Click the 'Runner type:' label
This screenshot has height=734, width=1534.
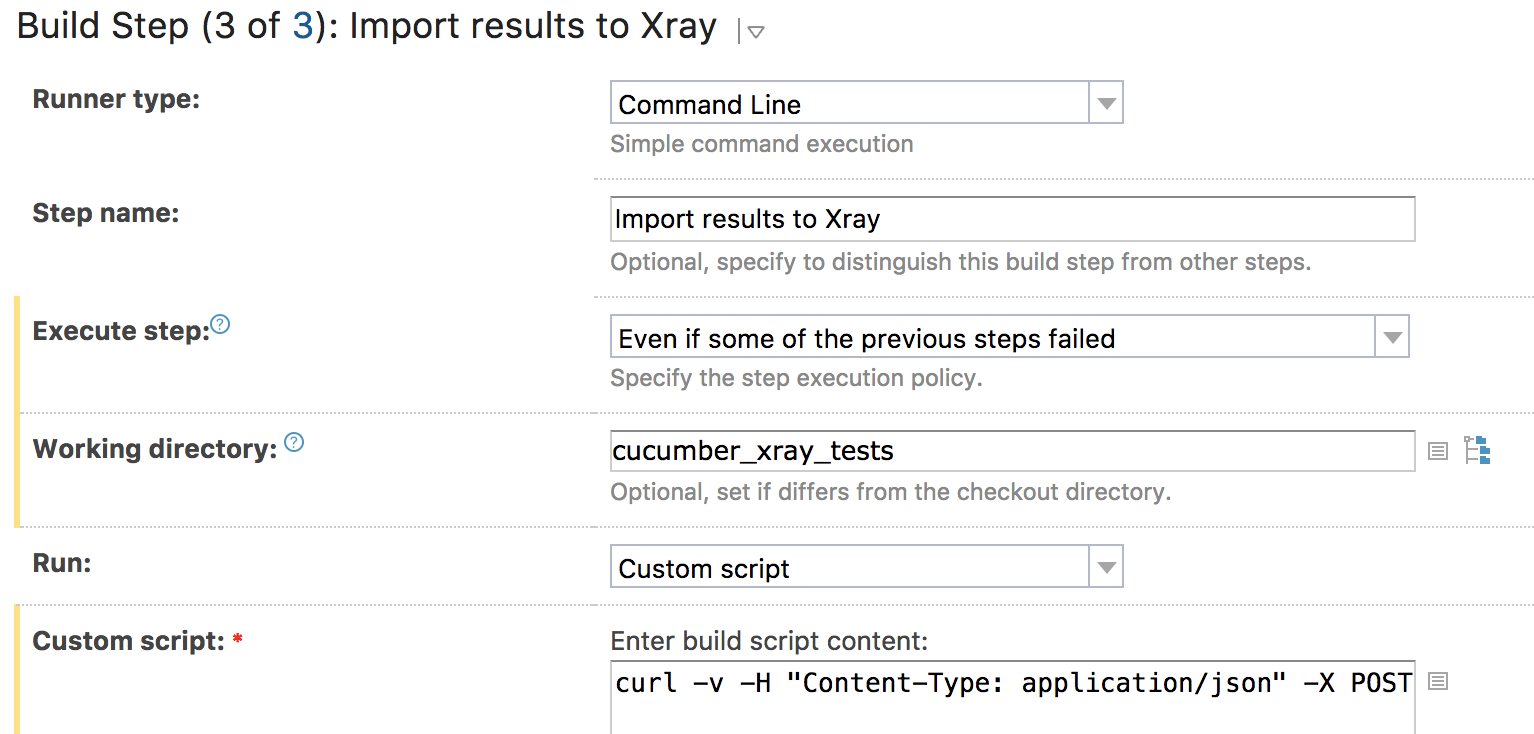coord(116,100)
